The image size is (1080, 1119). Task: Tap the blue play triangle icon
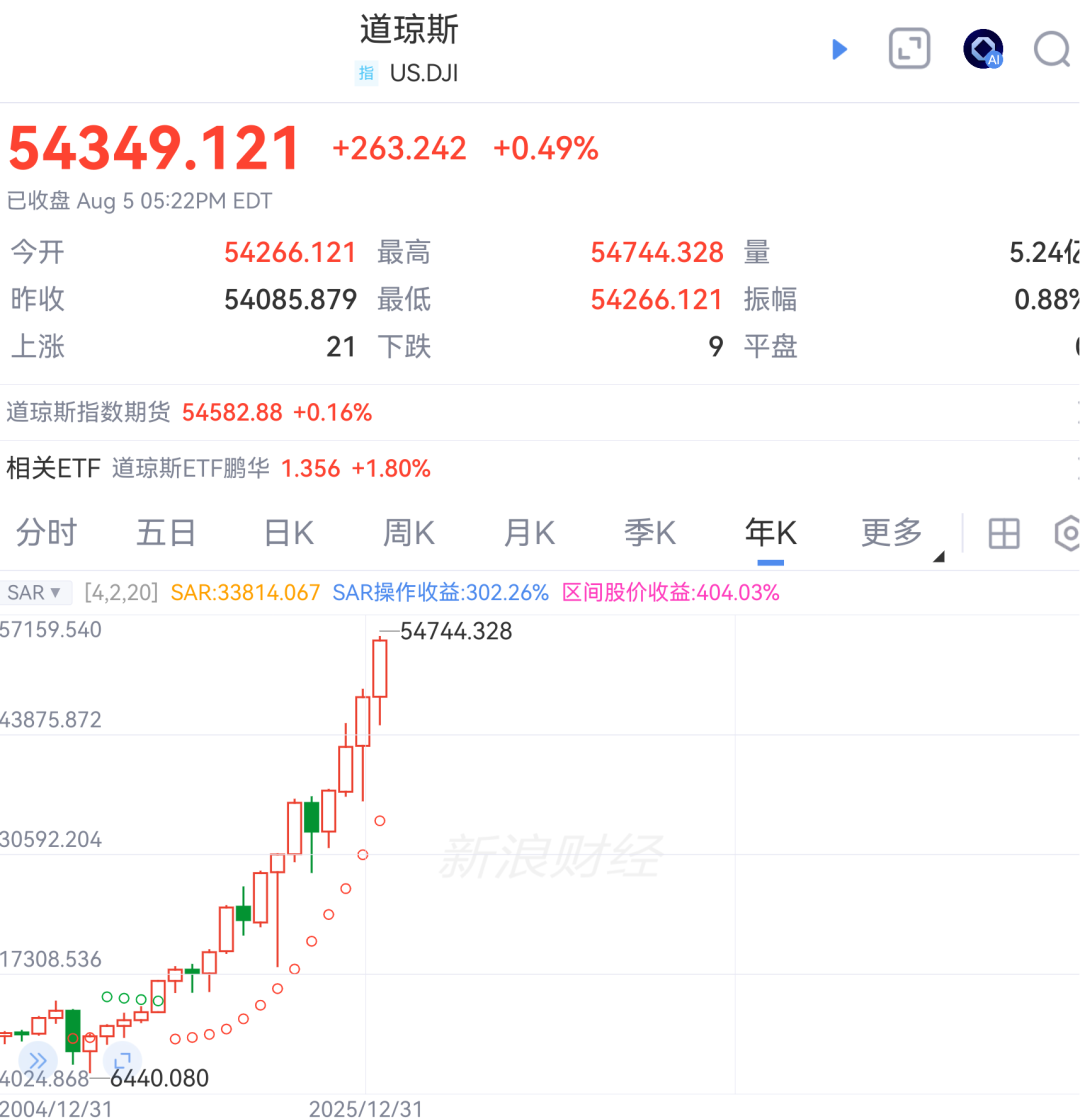tap(840, 49)
